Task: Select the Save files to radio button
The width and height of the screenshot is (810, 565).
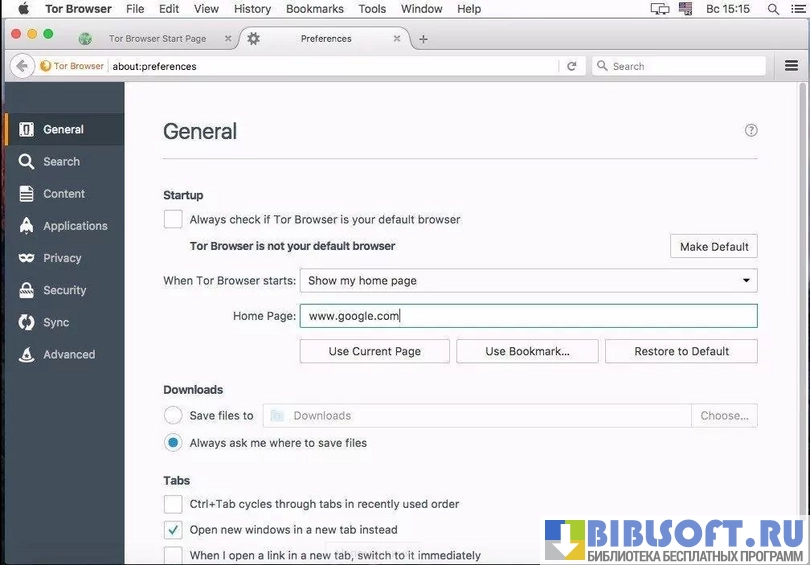Action: [x=173, y=415]
